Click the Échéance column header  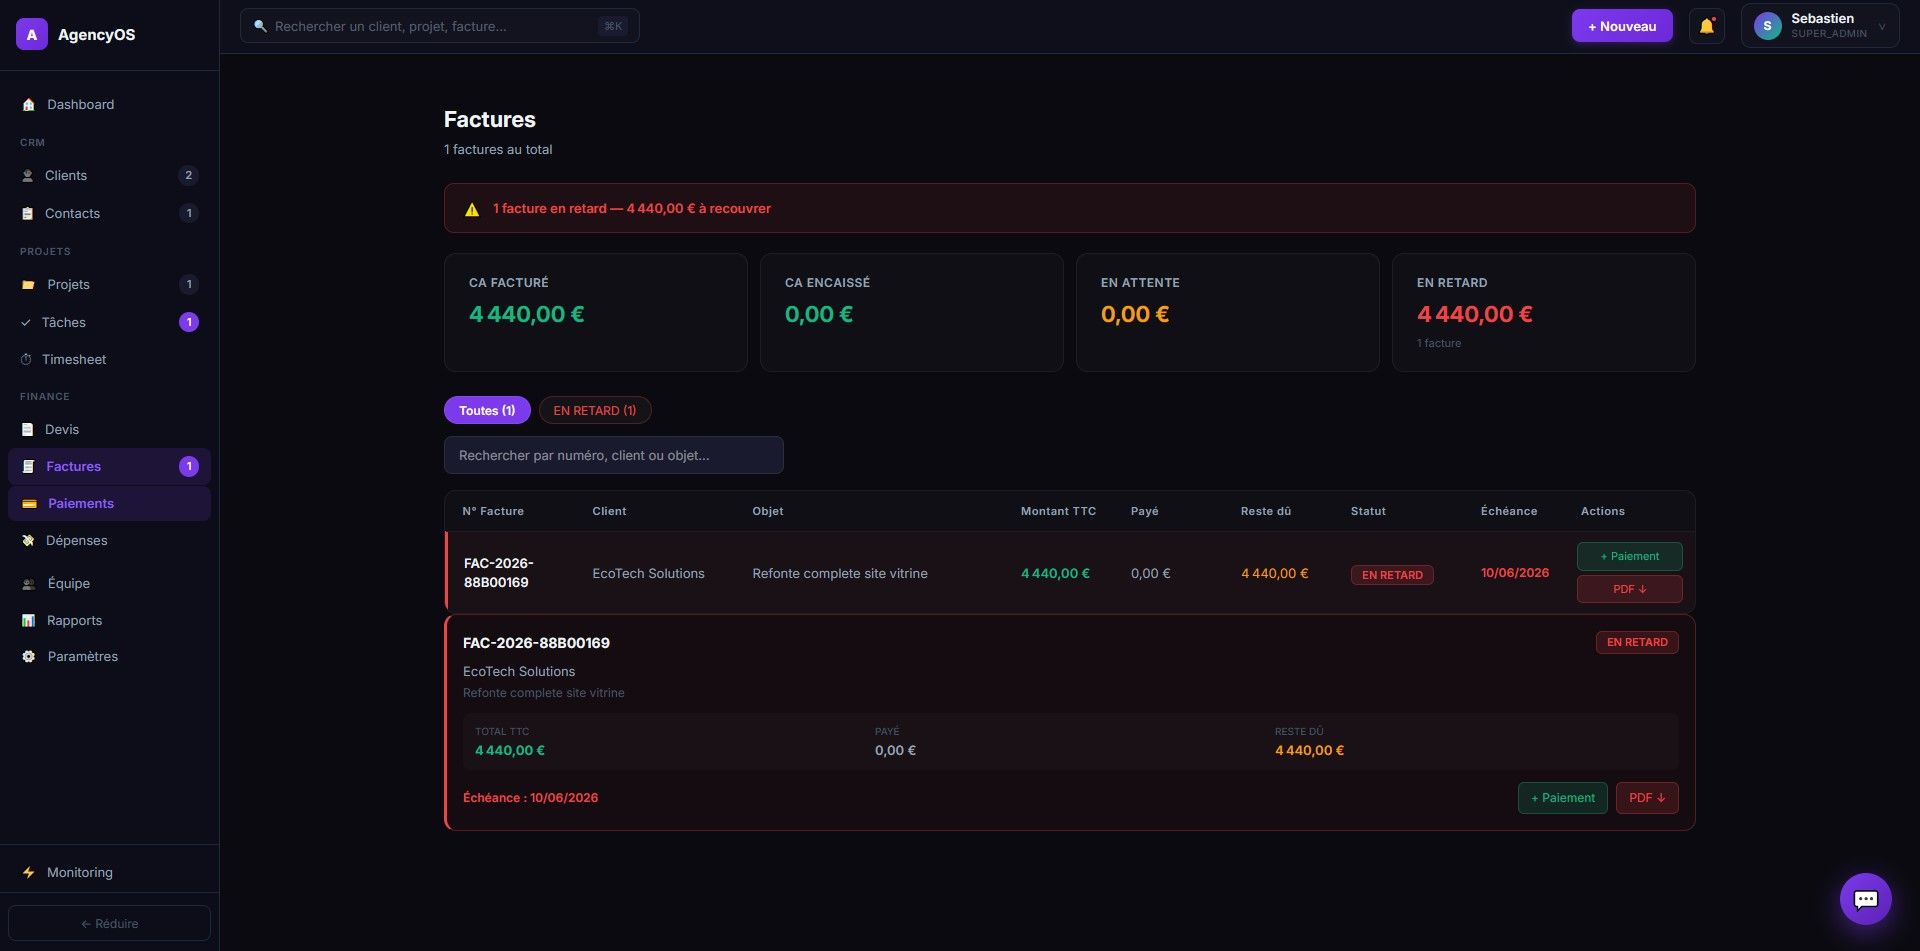click(1509, 511)
